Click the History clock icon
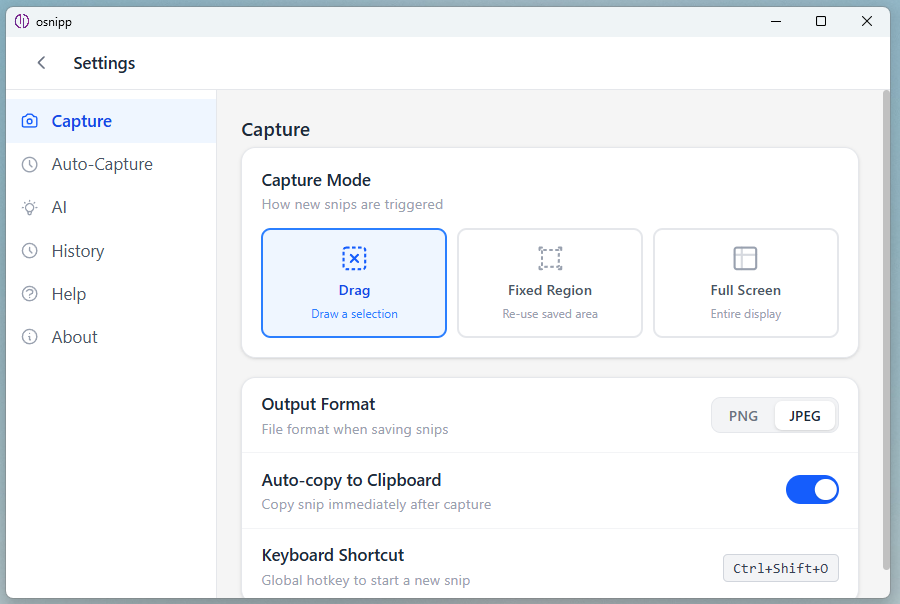Viewport: 900px width, 604px height. pos(29,250)
